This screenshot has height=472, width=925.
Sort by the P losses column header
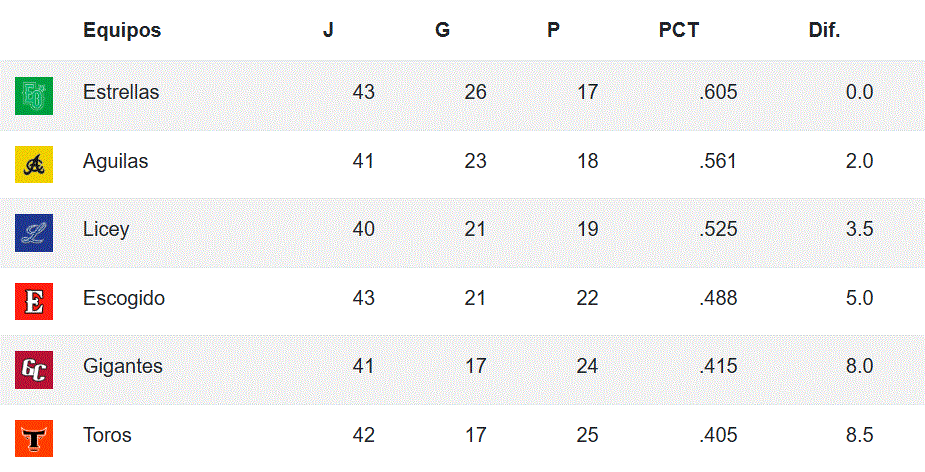[553, 30]
